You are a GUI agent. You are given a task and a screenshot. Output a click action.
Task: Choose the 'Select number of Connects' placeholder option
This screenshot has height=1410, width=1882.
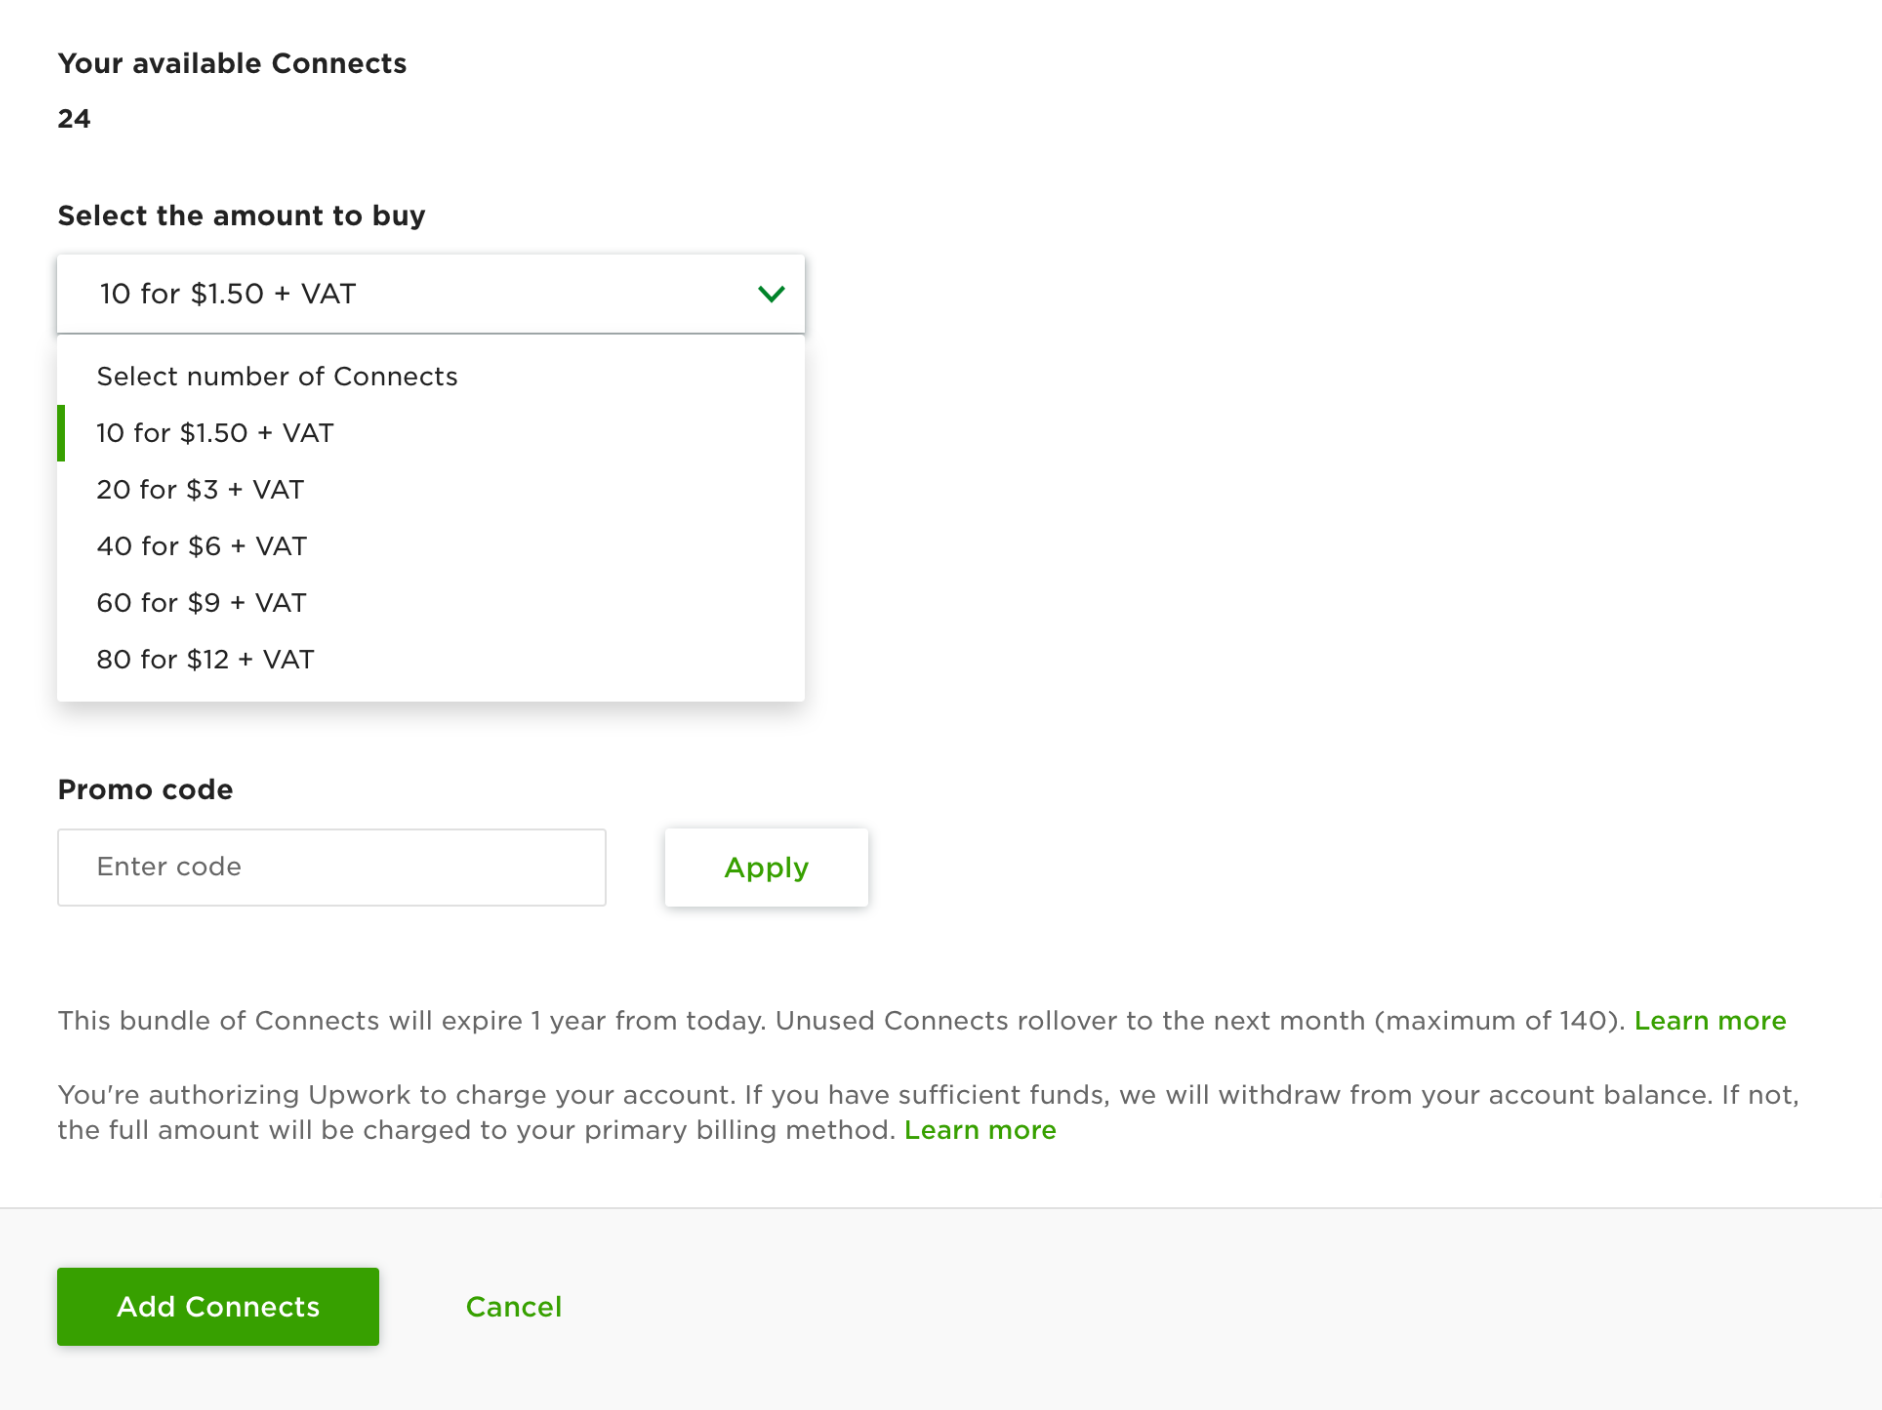[x=431, y=377]
